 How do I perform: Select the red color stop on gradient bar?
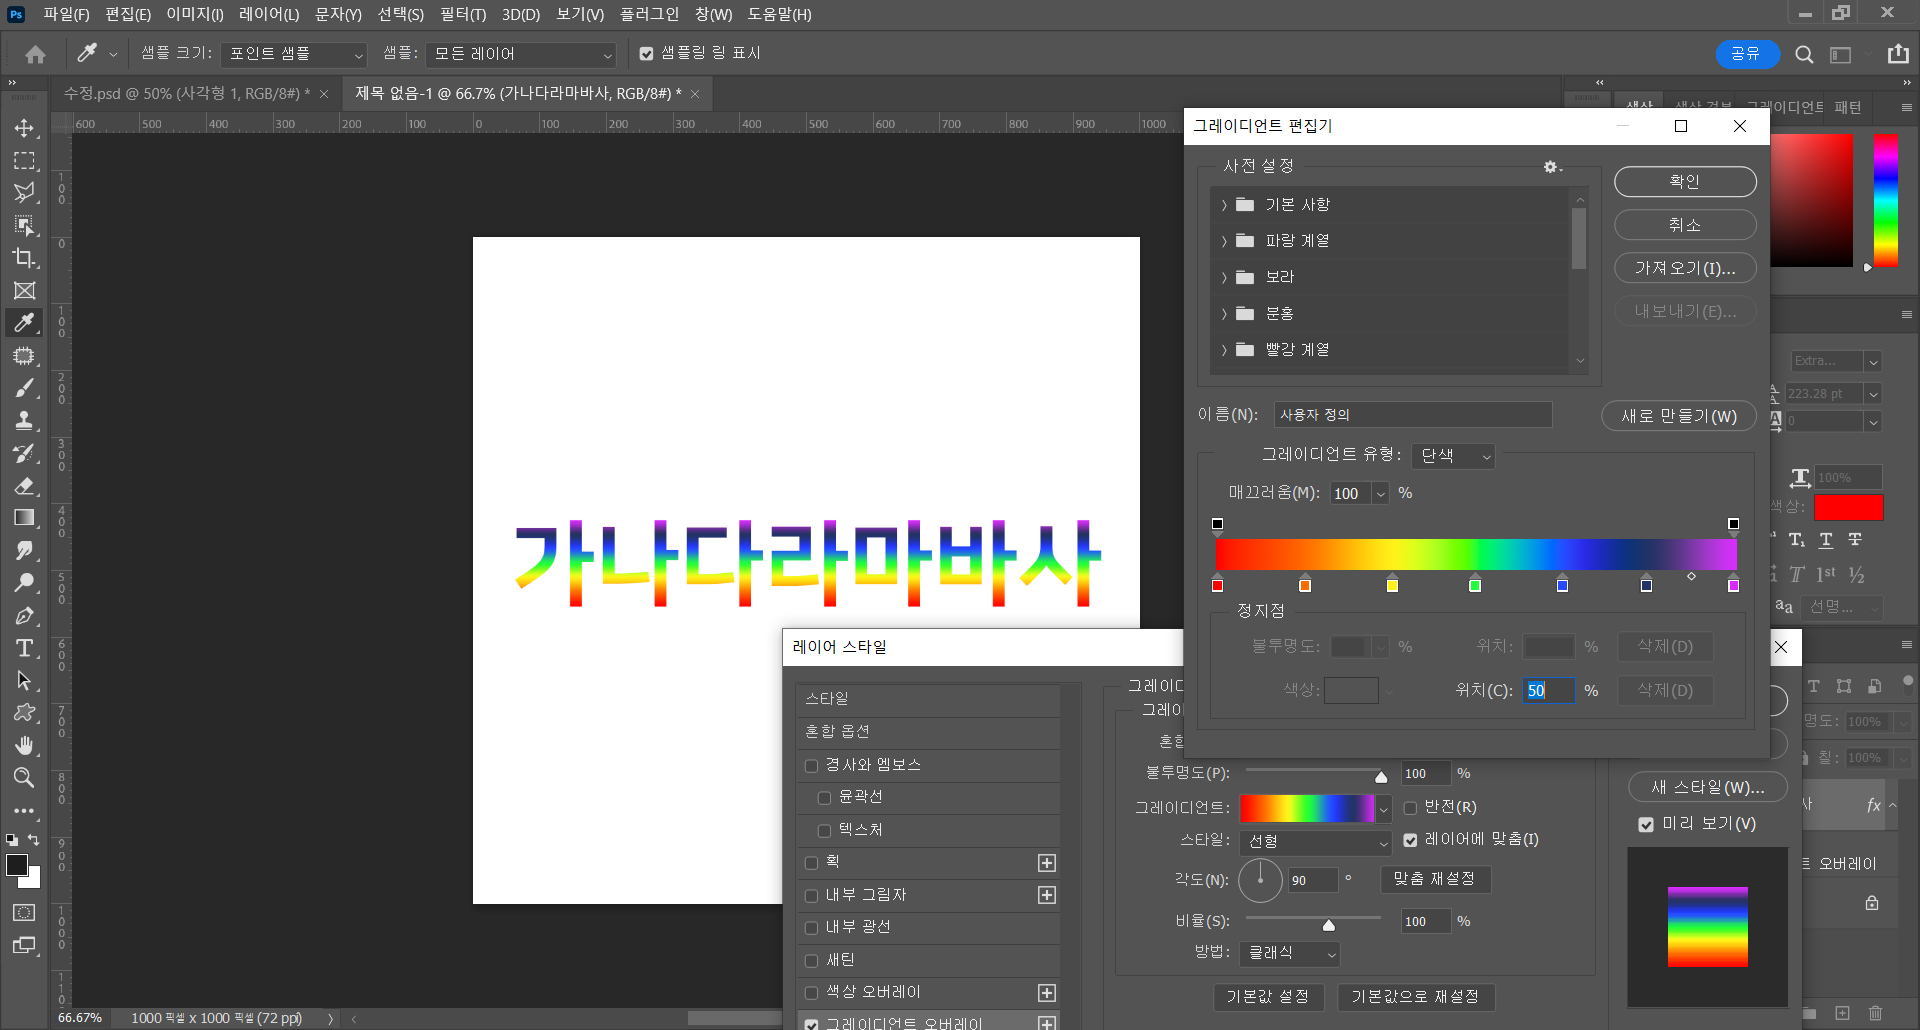pos(1217,585)
